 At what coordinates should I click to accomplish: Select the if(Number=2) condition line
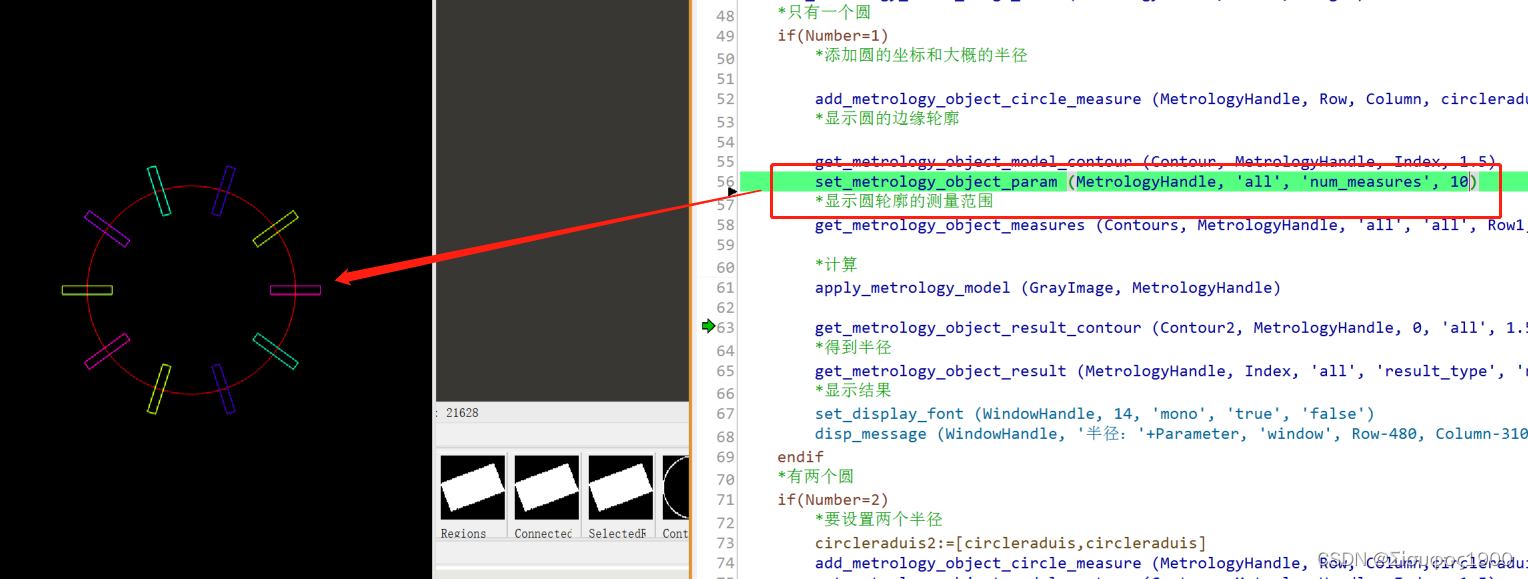(x=832, y=499)
